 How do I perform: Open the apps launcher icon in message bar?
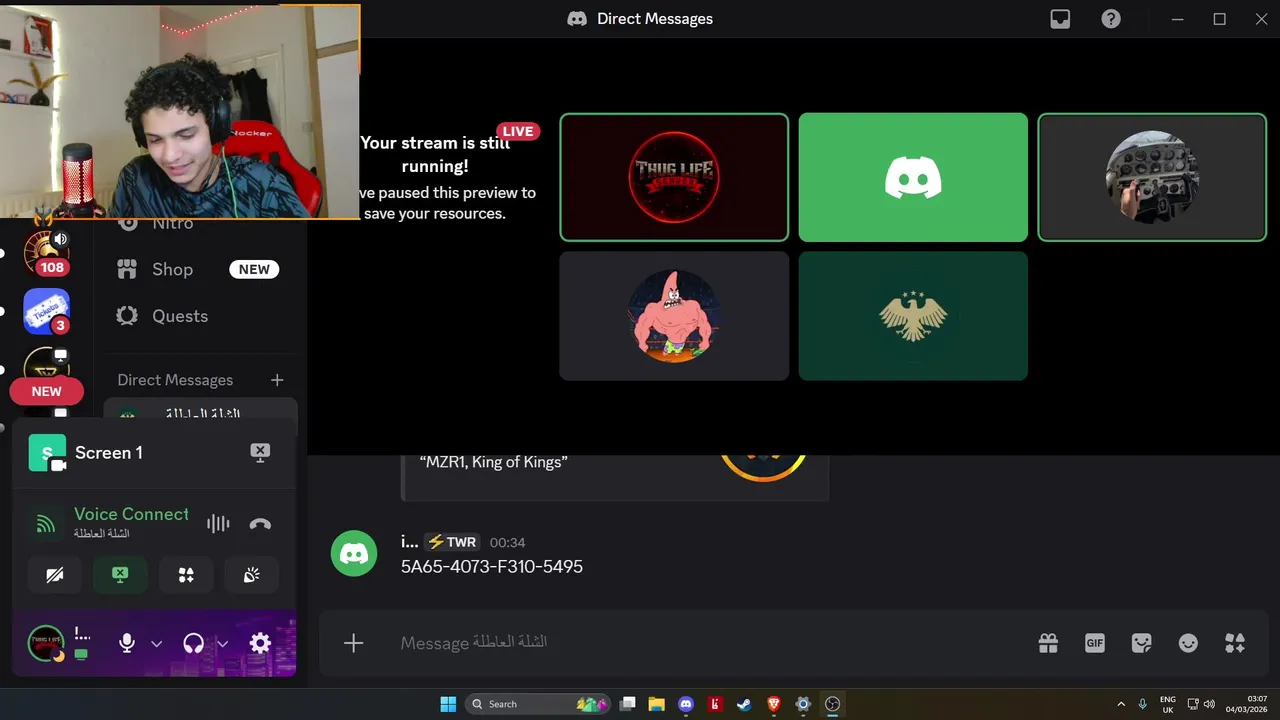tap(1235, 643)
